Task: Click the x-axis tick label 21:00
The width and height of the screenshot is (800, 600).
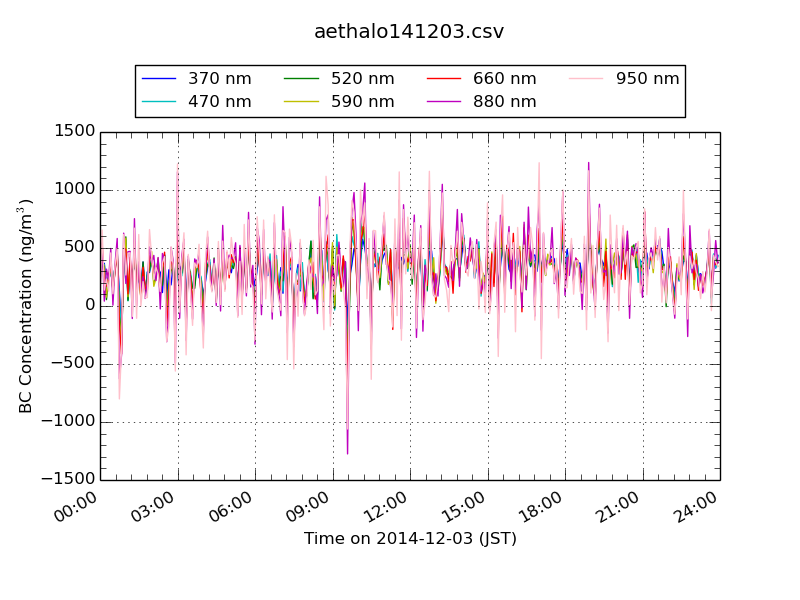Action: [x=617, y=507]
